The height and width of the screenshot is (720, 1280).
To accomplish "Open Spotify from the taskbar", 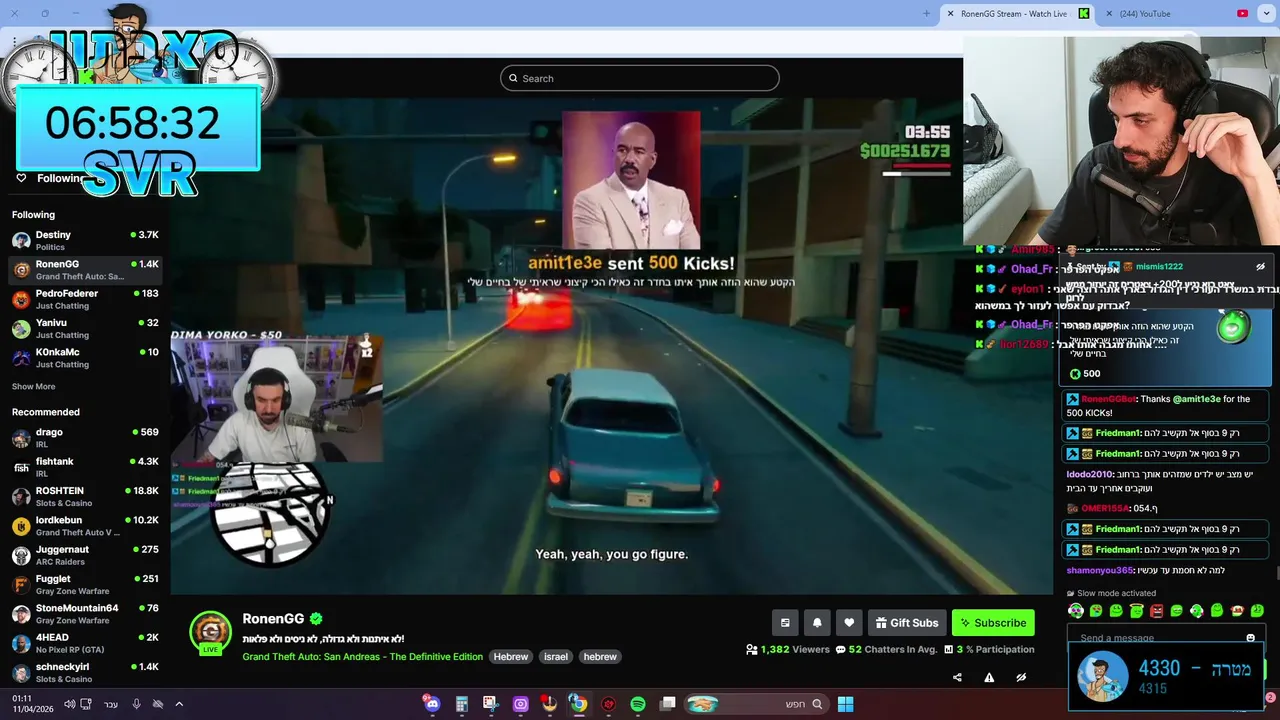I will tap(638, 704).
